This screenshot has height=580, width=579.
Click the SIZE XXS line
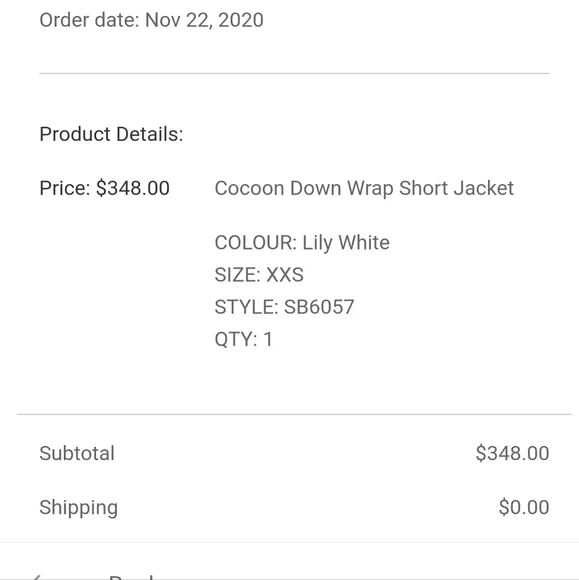click(x=259, y=275)
